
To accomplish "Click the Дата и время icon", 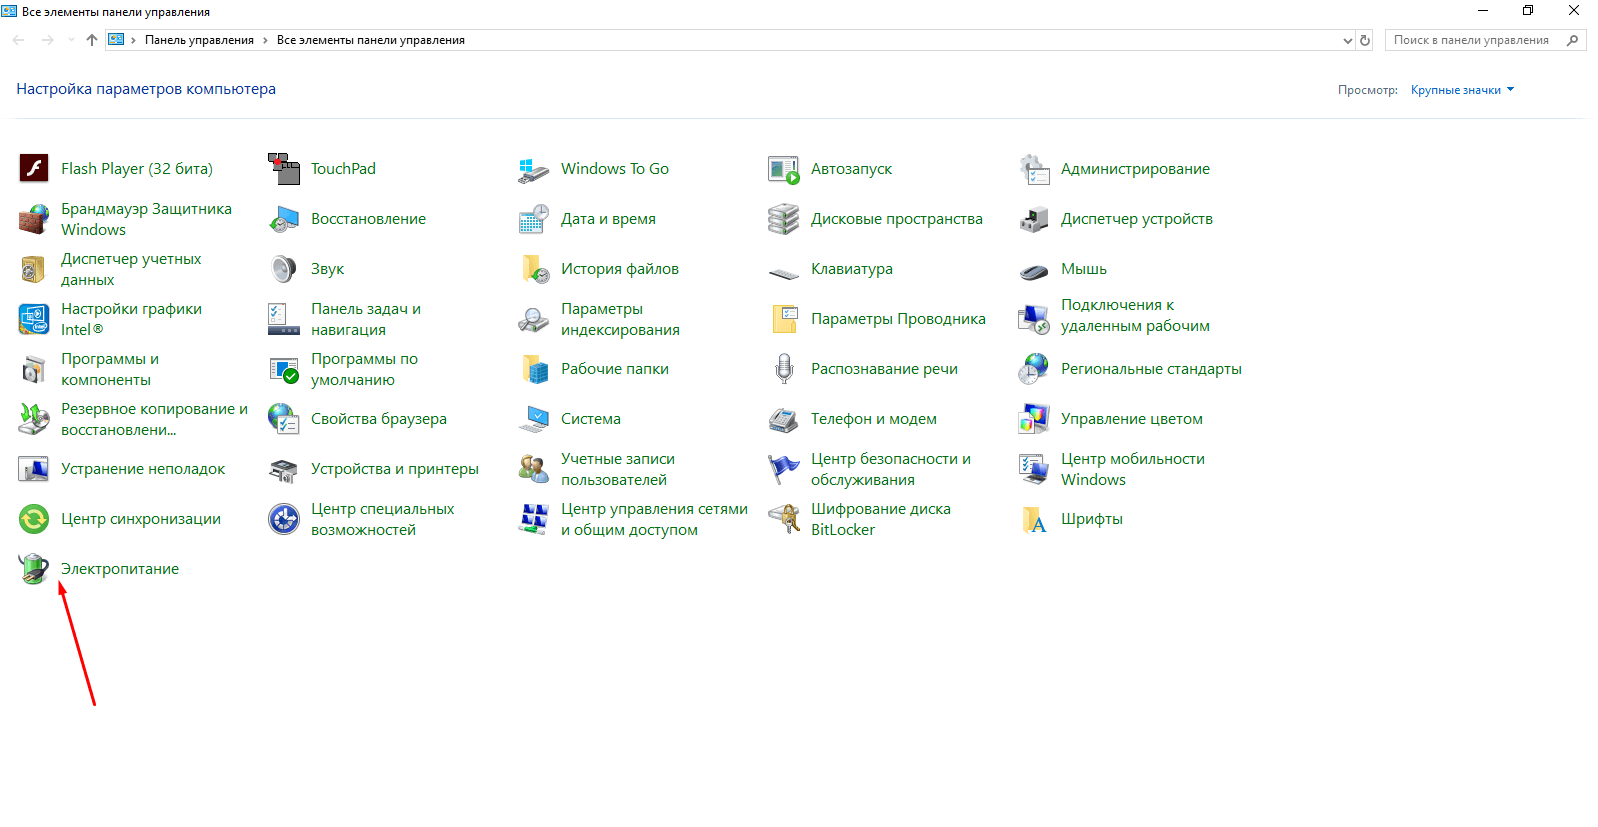I will [534, 219].
